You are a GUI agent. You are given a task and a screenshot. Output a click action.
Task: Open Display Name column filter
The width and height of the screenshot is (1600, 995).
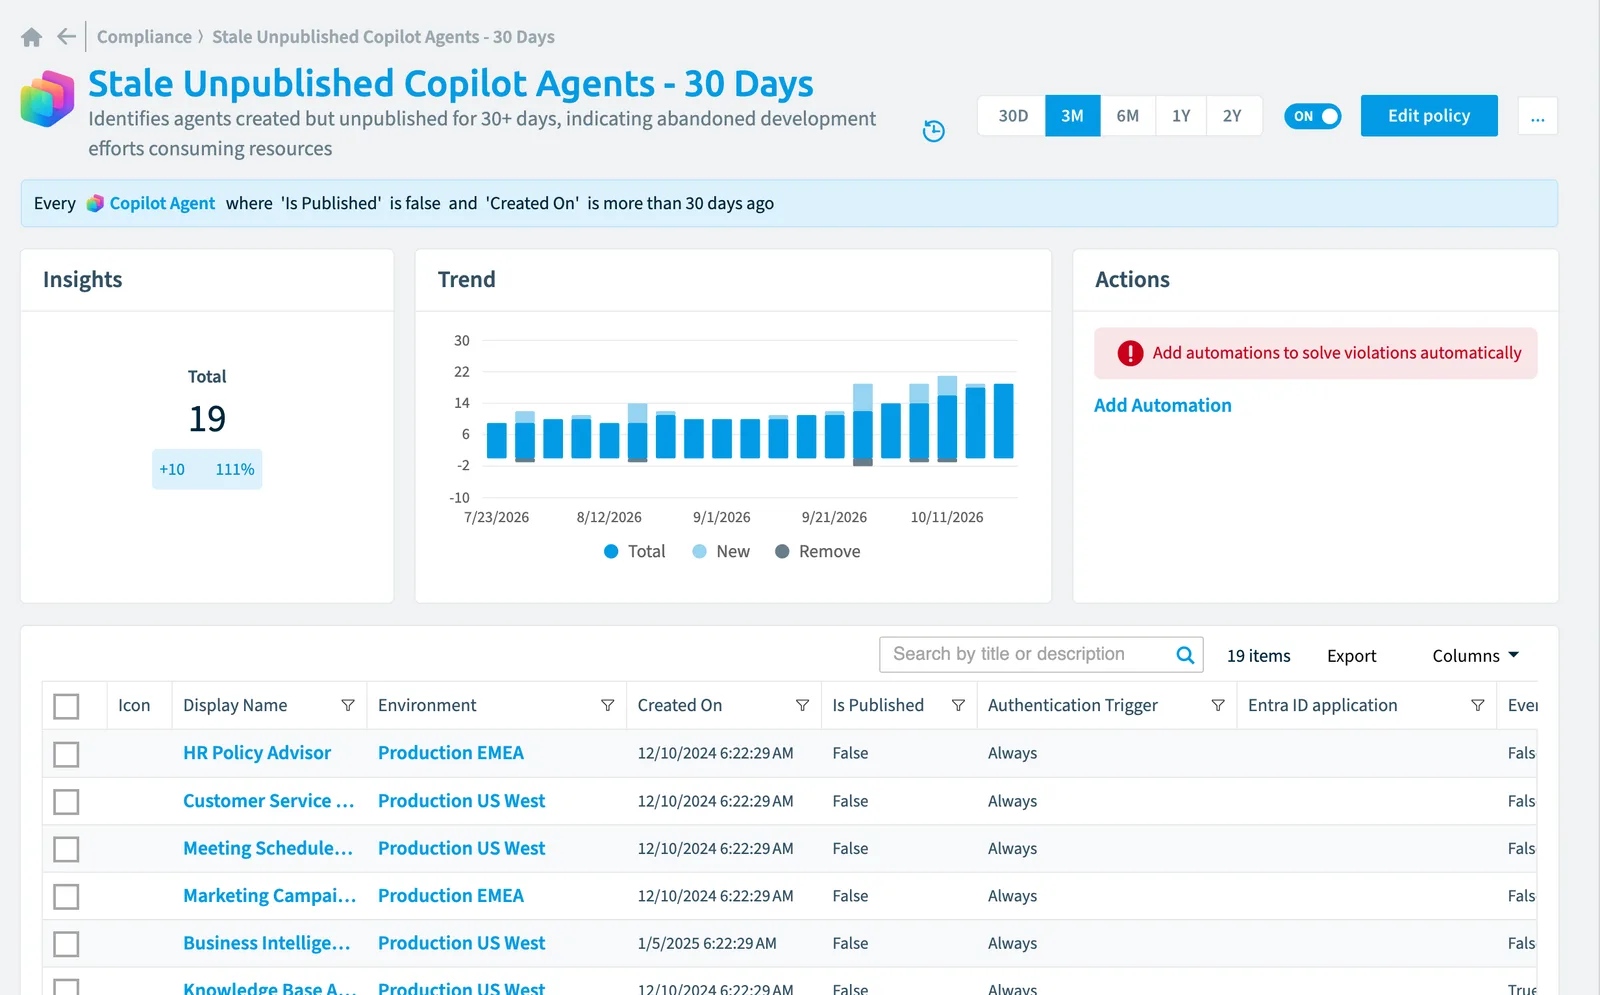(x=348, y=705)
